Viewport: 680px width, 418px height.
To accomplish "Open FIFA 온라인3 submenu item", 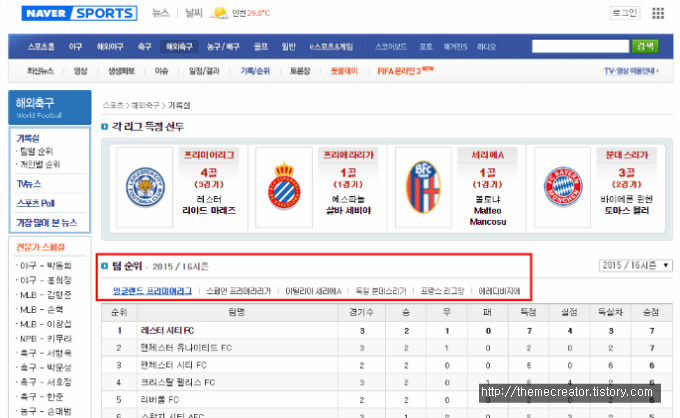I will (405, 71).
